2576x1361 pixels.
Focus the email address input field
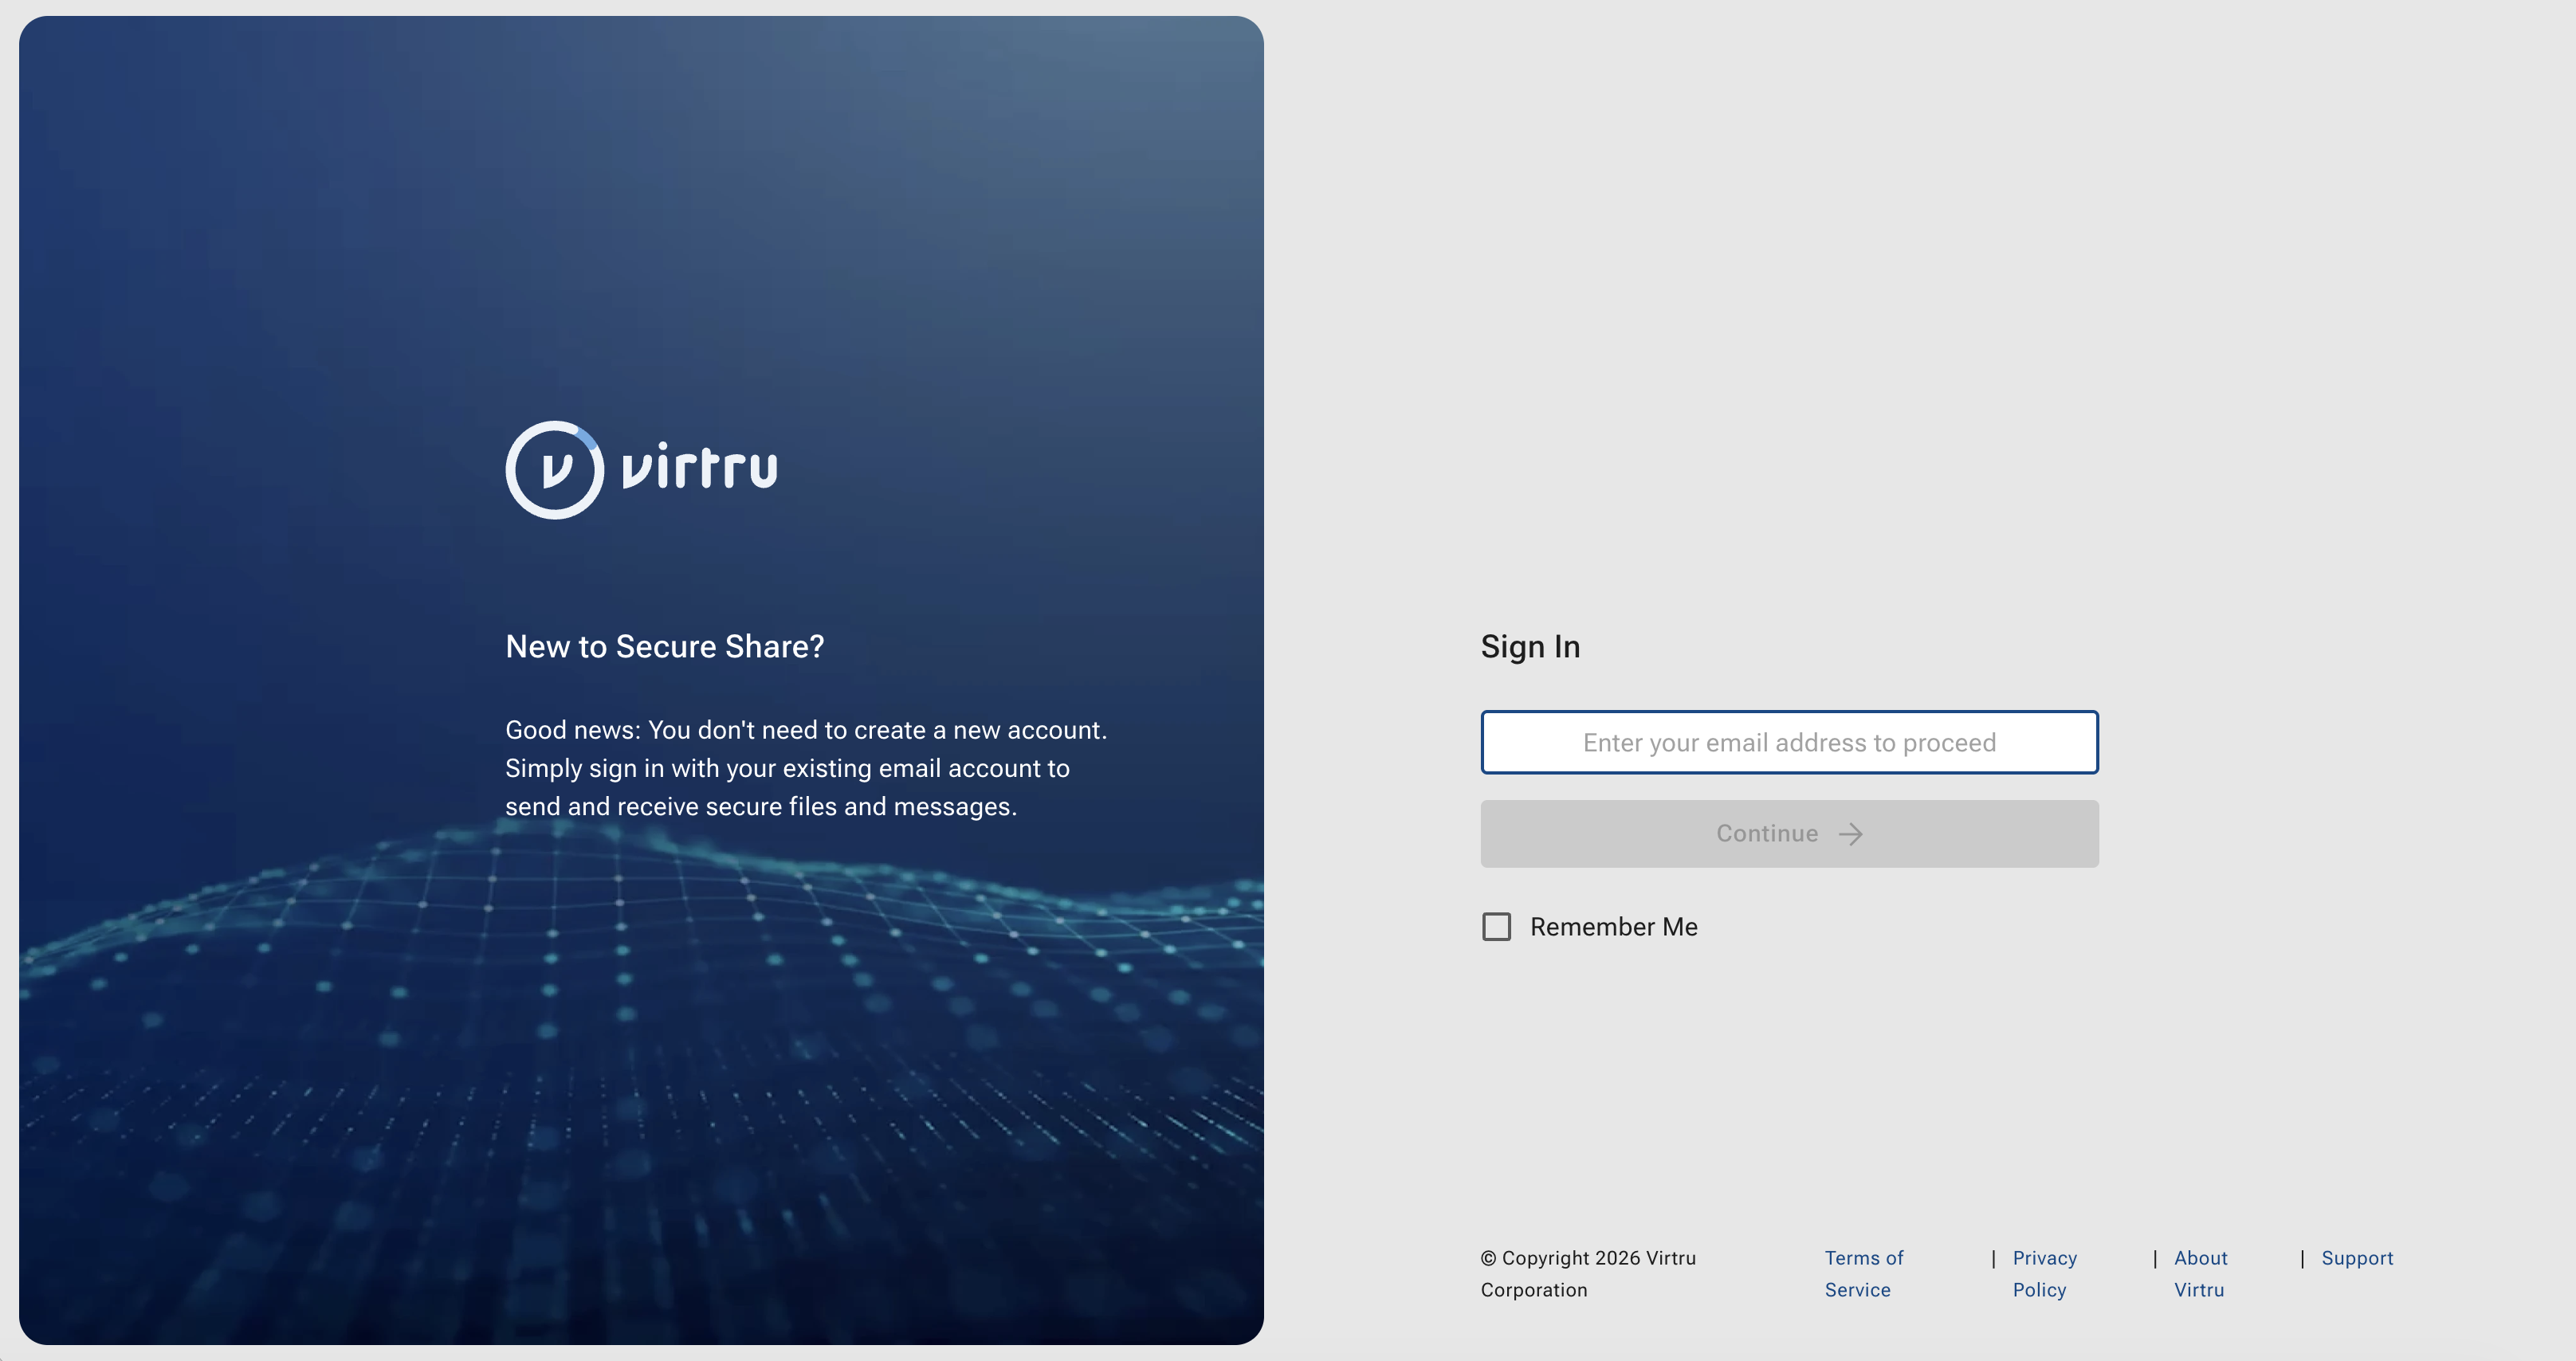click(1789, 742)
